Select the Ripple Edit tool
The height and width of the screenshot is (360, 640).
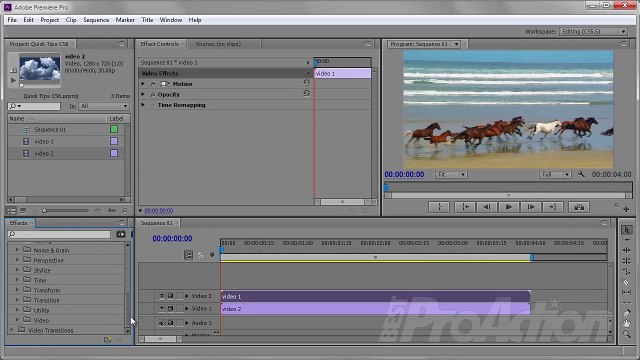(x=627, y=250)
